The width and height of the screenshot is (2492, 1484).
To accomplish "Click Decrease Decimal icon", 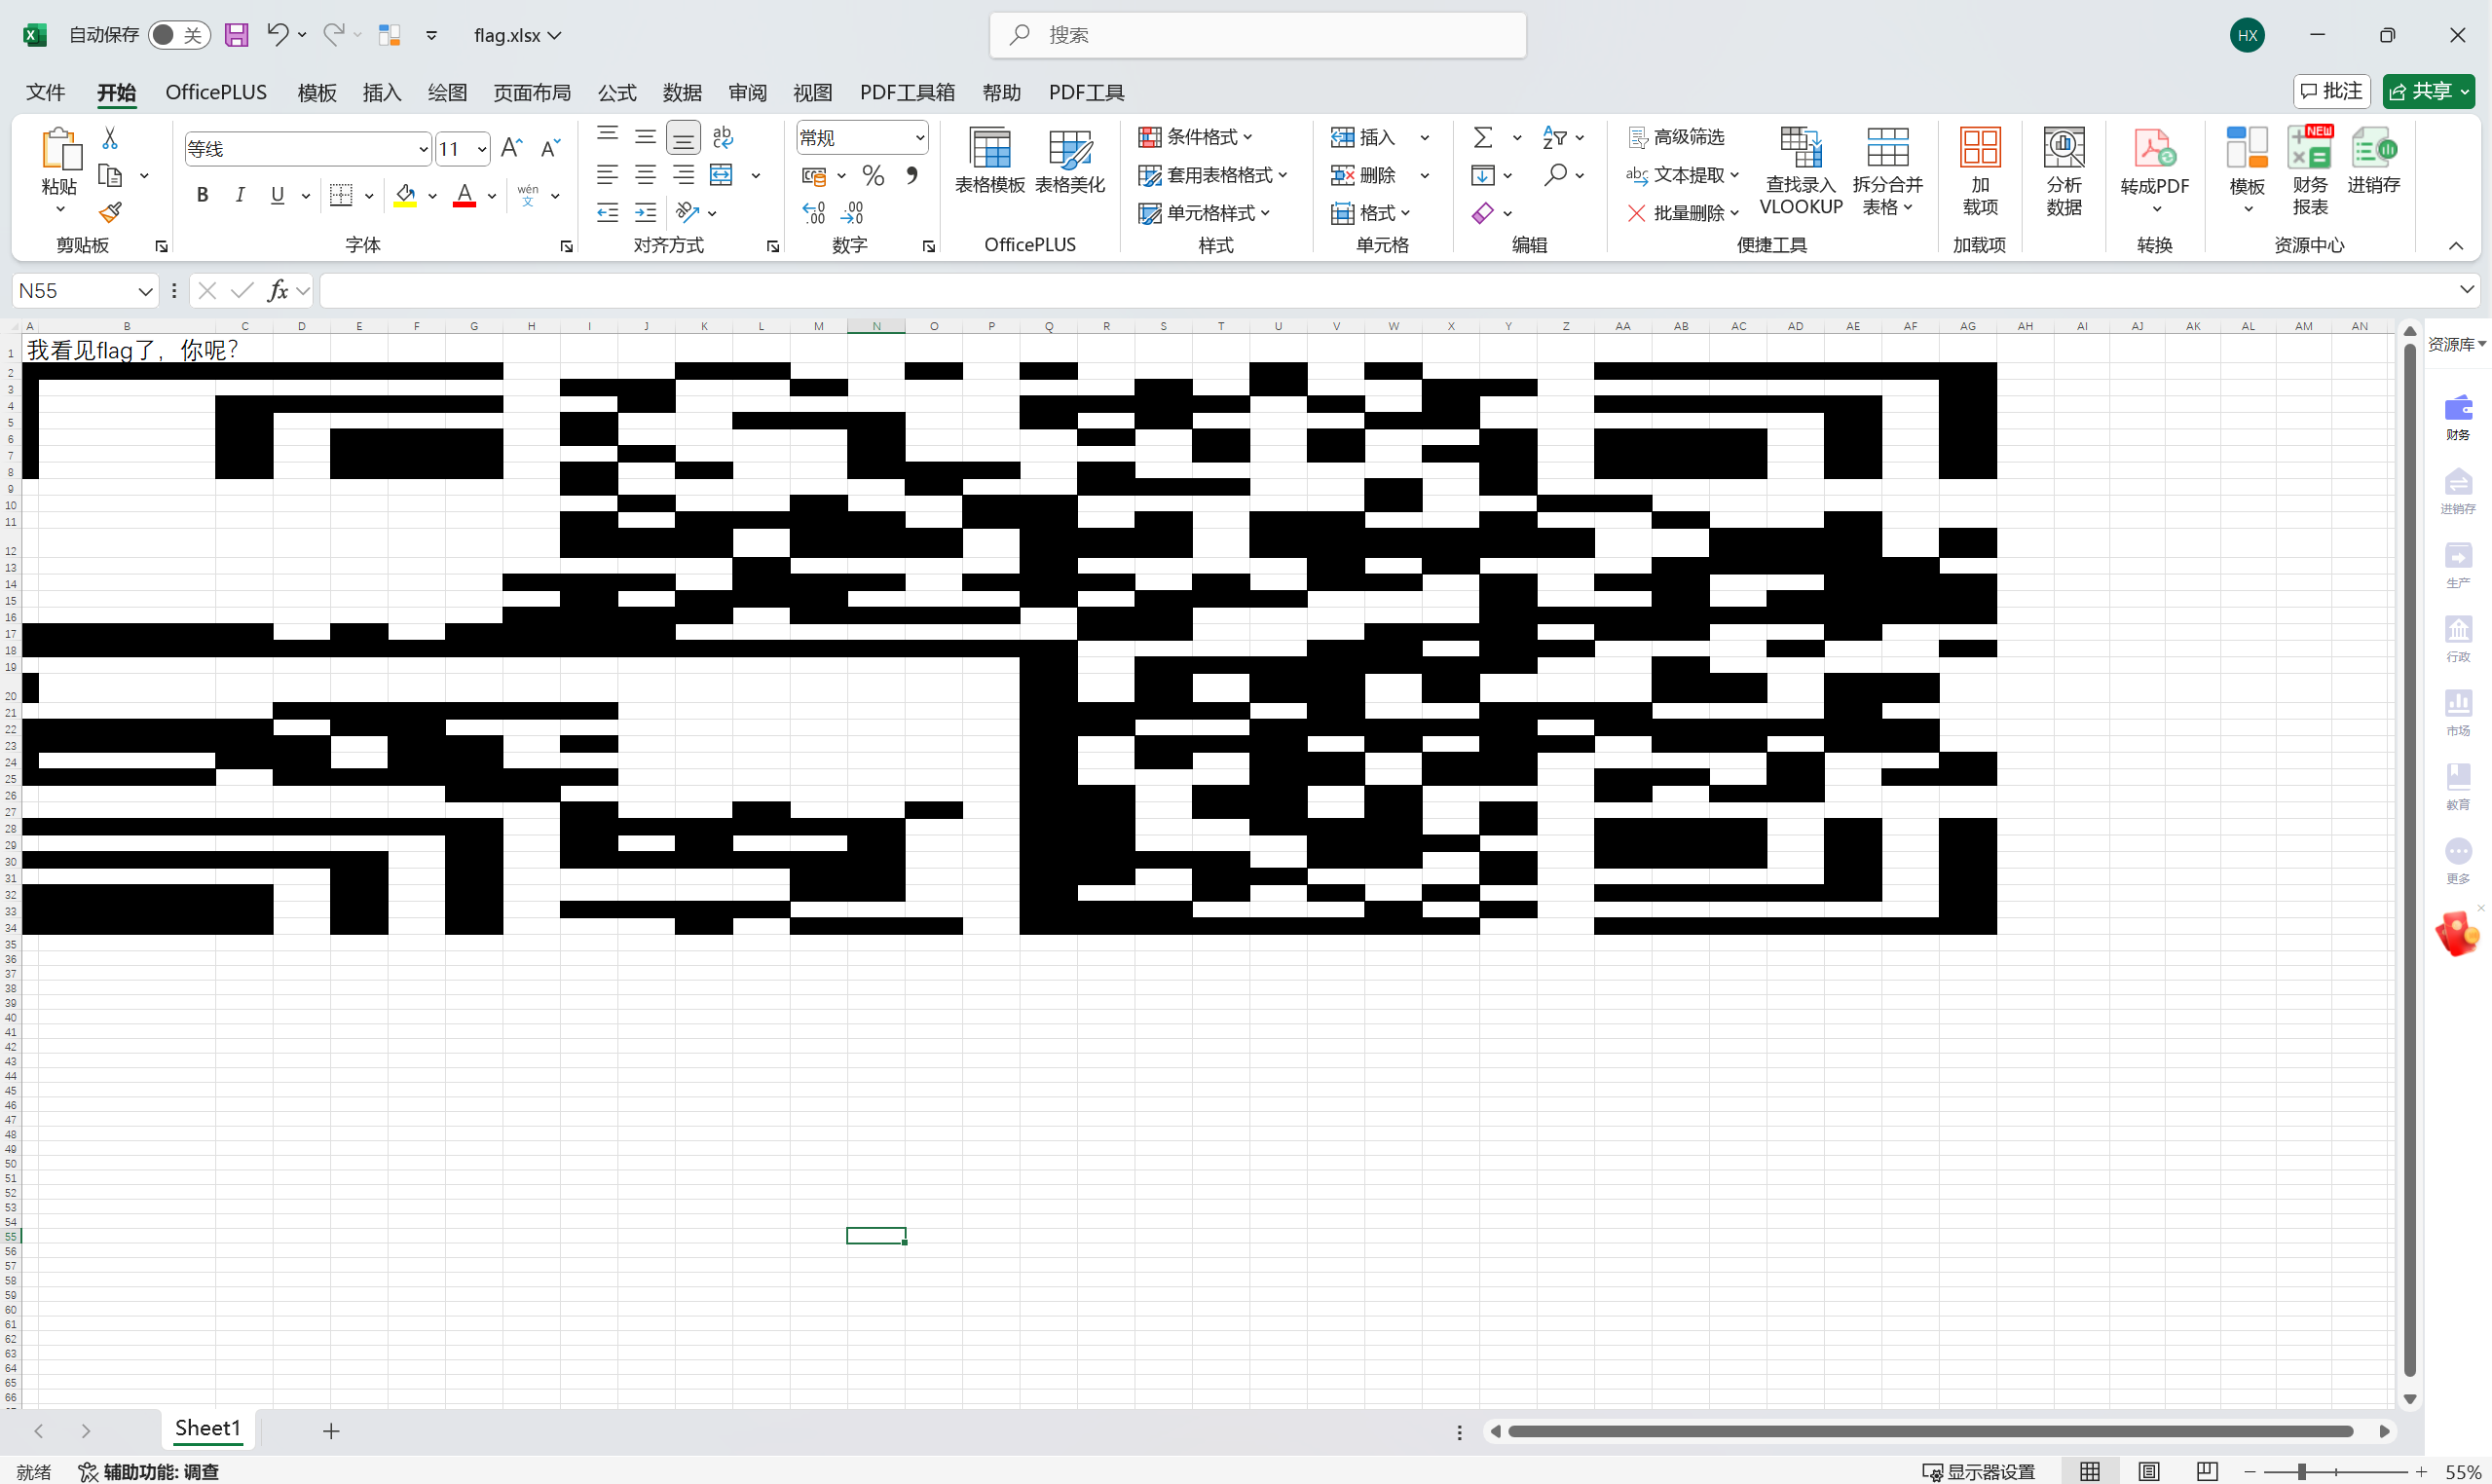I will point(852,212).
